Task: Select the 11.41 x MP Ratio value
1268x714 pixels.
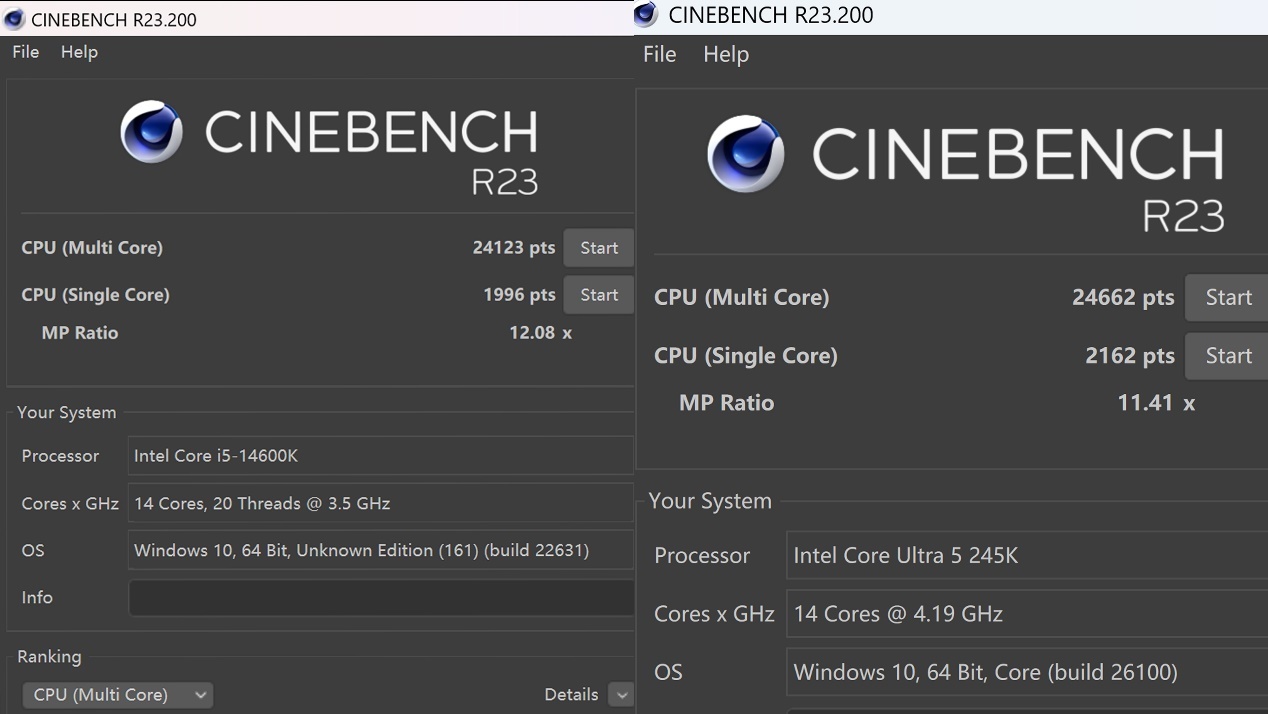Action: pos(1156,403)
